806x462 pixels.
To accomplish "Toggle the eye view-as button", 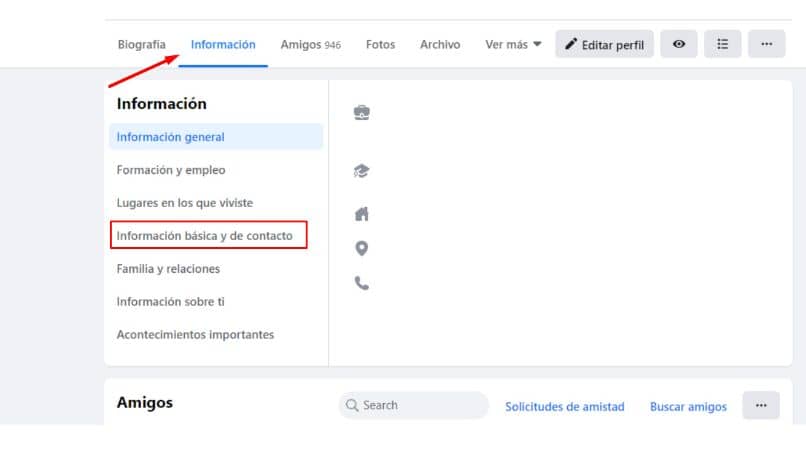I will coord(679,44).
